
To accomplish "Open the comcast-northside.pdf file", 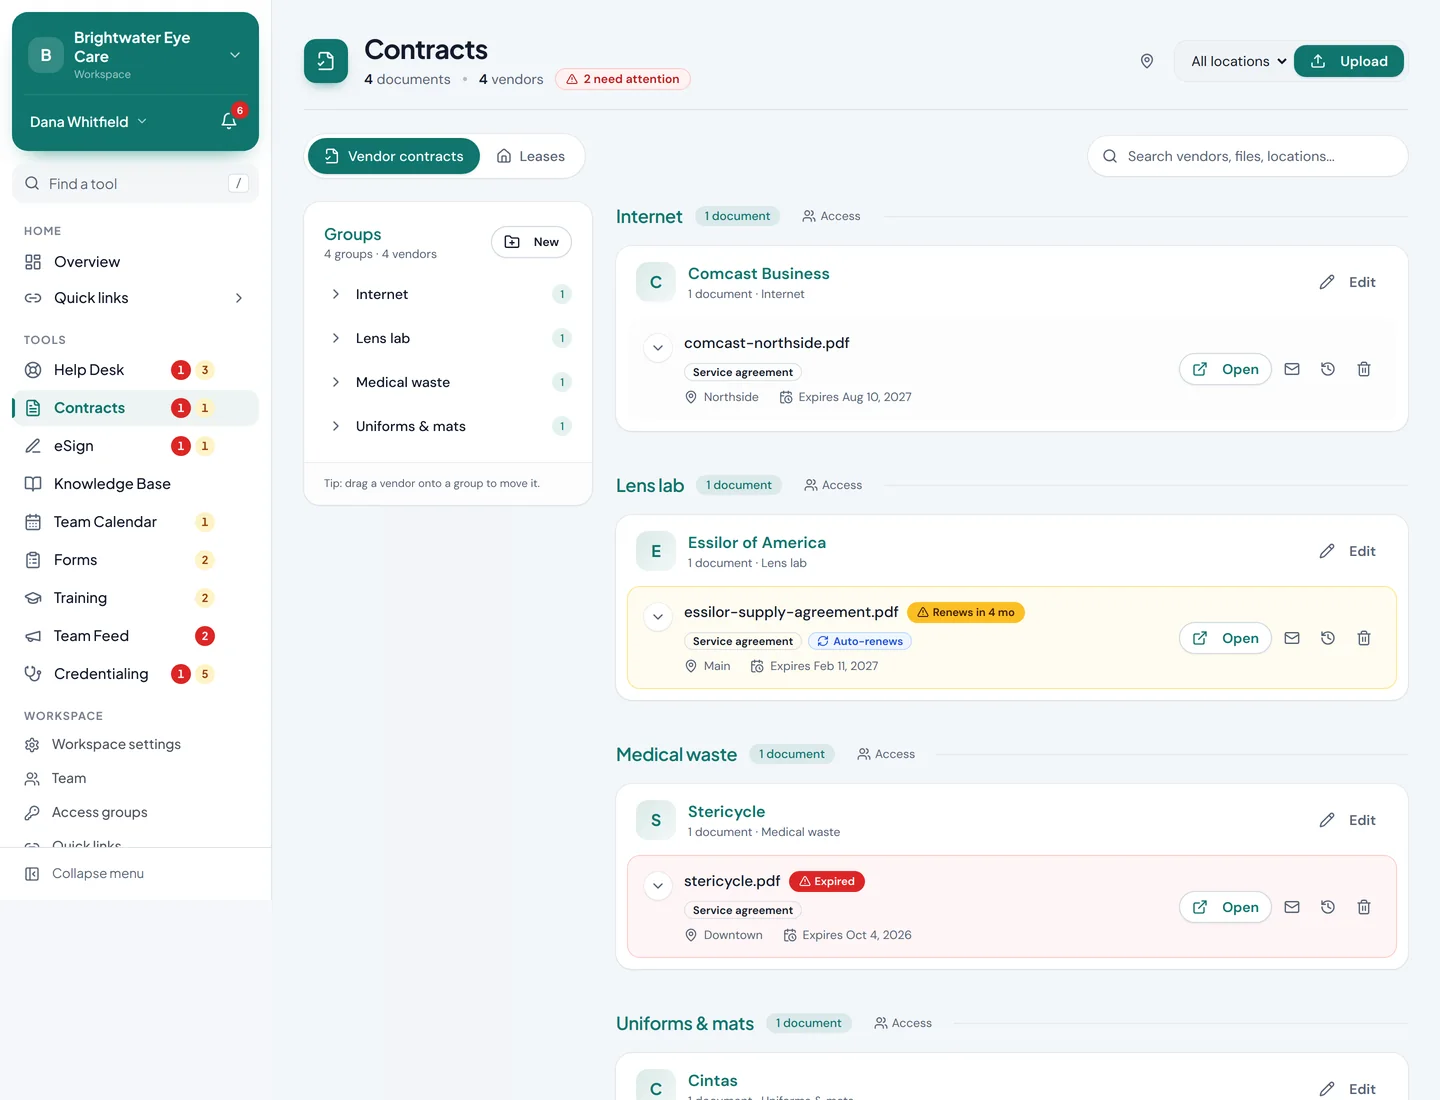I will click(1225, 369).
